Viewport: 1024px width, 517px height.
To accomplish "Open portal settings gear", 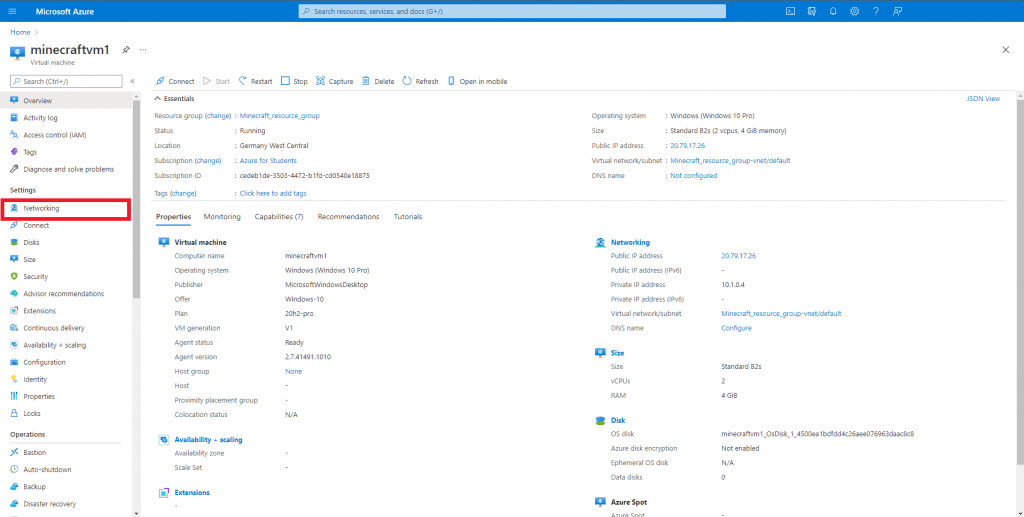I will 854,11.
